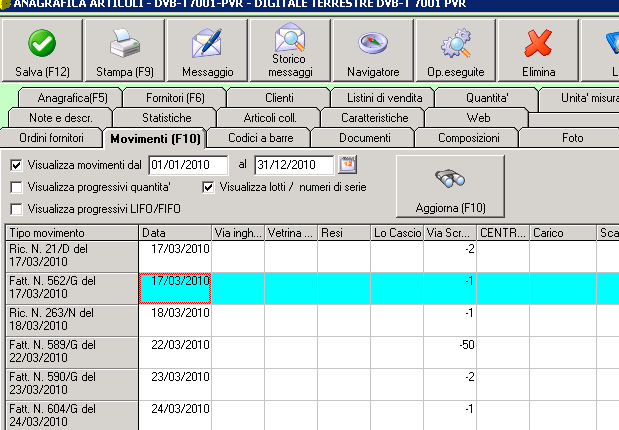The height and width of the screenshot is (430, 619).
Task: Open the Caratteristiche tab
Action: (x=374, y=118)
